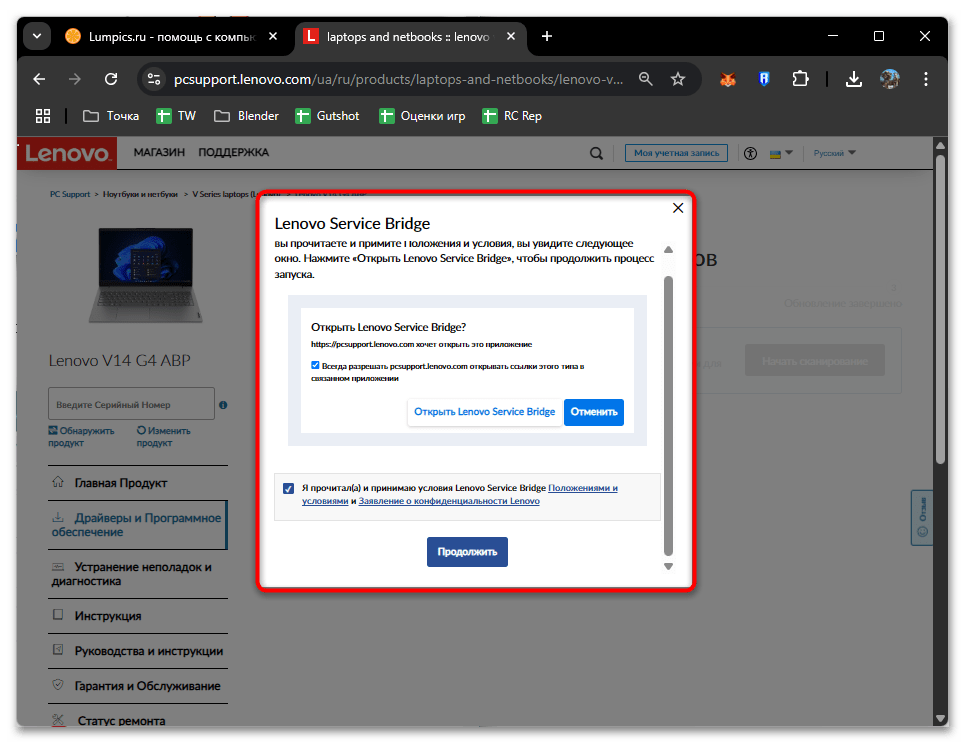The height and width of the screenshot is (743, 965).
Task: Click the serial number input field
Action: tap(131, 404)
